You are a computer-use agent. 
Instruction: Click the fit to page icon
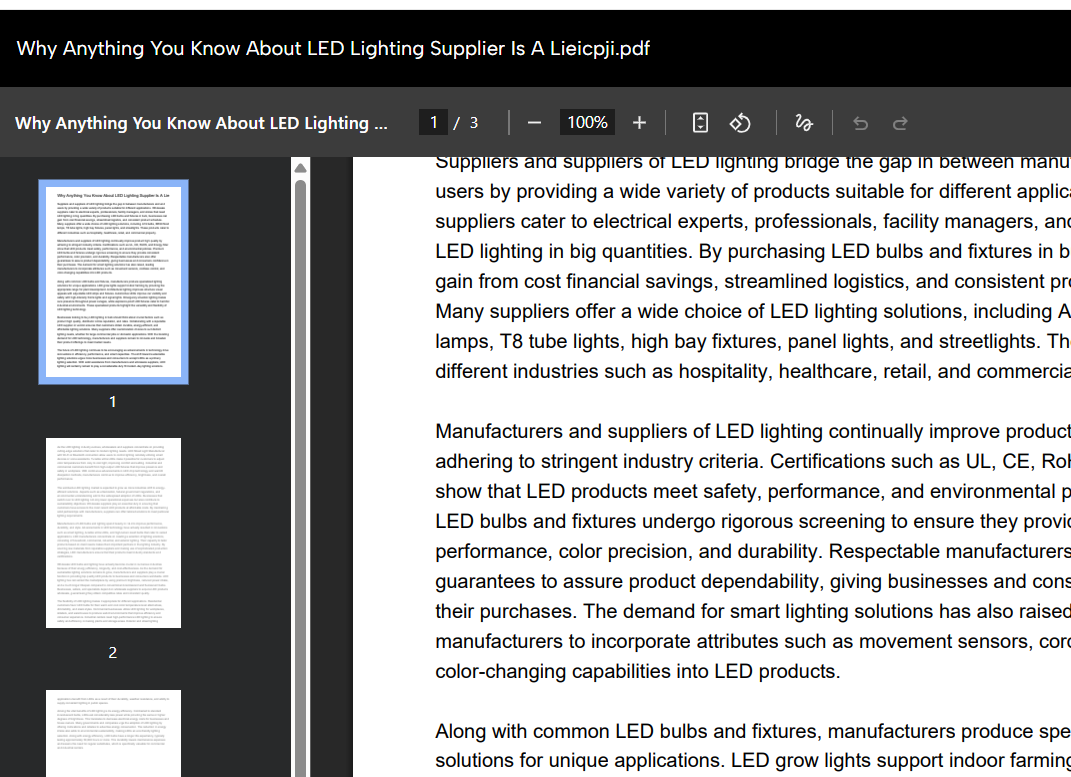click(x=701, y=123)
